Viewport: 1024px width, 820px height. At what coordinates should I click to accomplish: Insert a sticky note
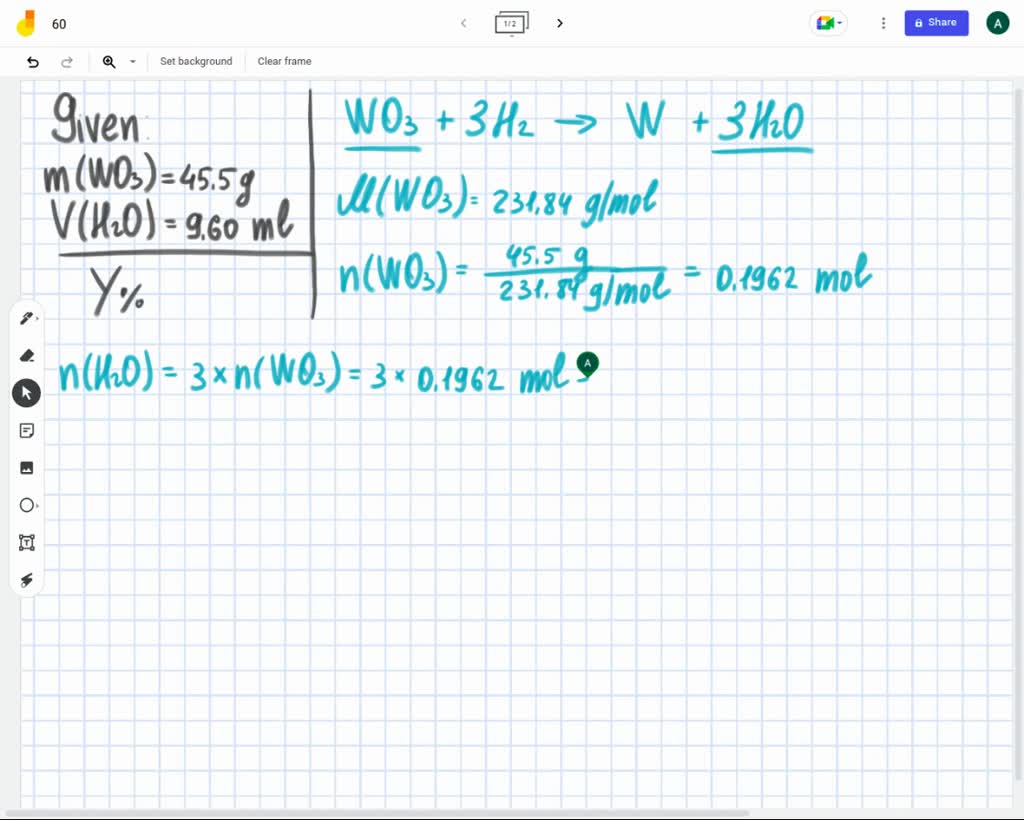[27, 430]
